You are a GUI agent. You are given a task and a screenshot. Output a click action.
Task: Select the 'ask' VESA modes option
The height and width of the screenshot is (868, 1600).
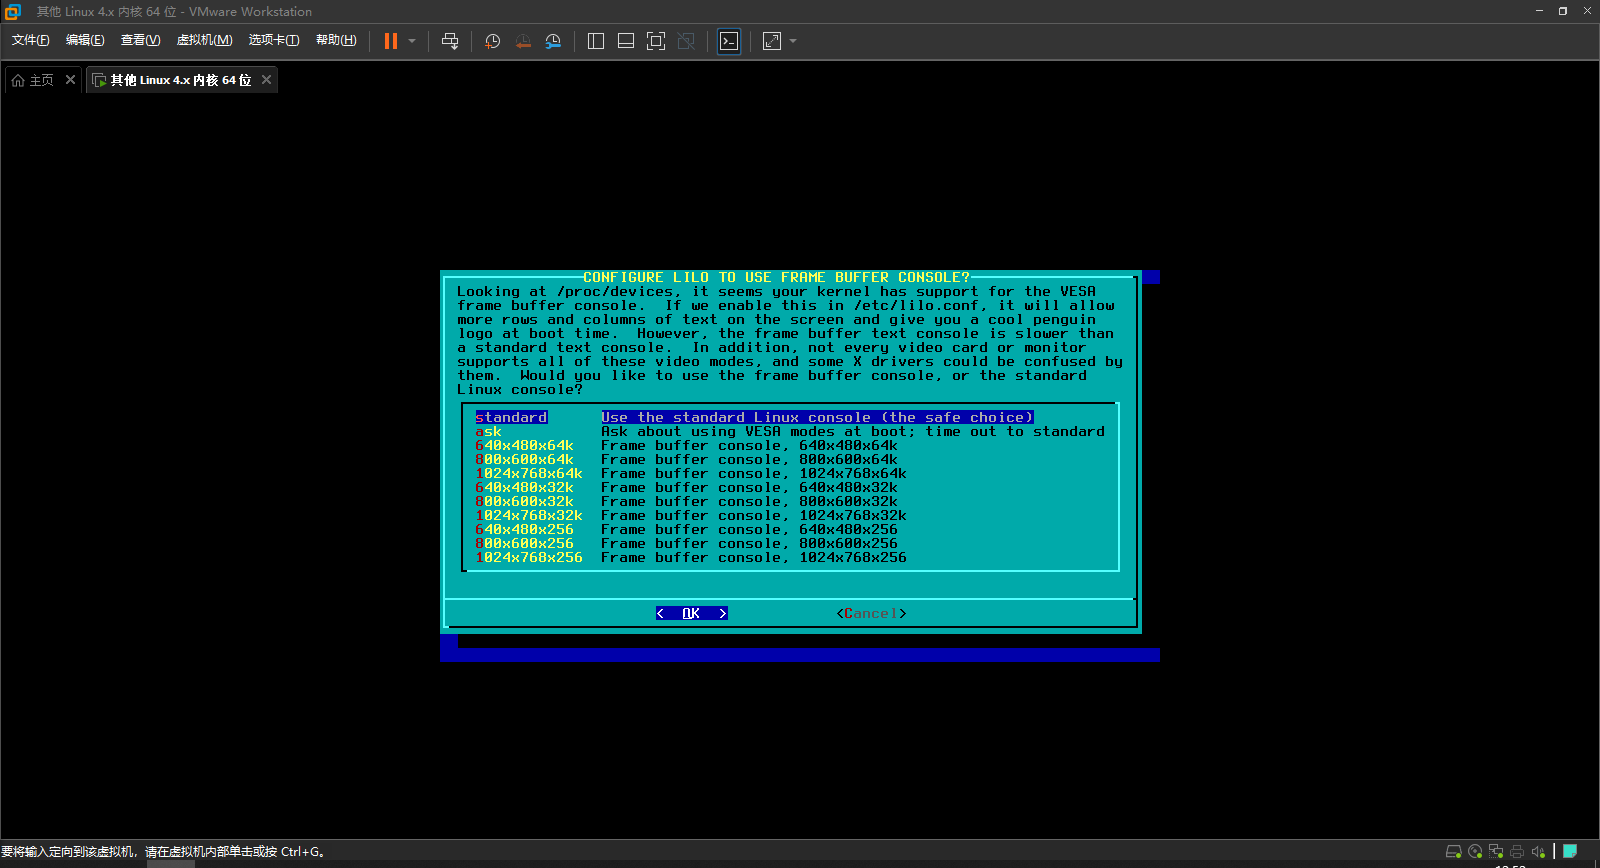(790, 431)
